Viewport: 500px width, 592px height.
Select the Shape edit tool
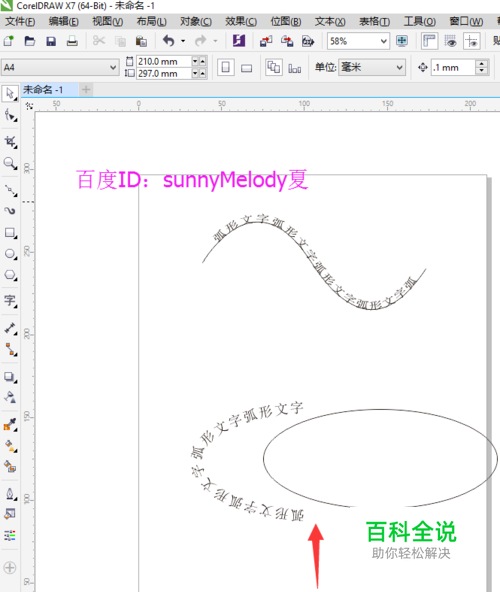click(10, 115)
